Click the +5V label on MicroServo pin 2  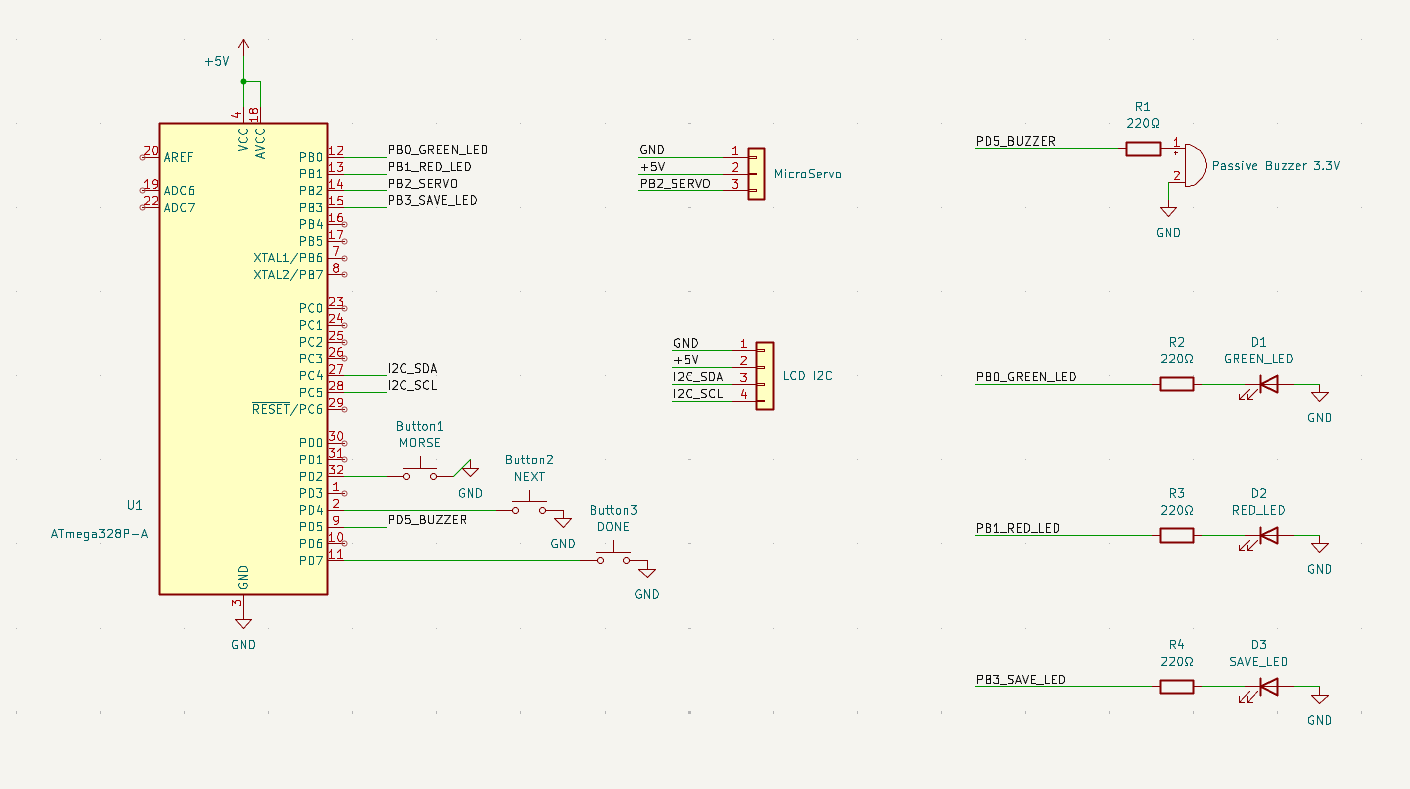[652, 167]
